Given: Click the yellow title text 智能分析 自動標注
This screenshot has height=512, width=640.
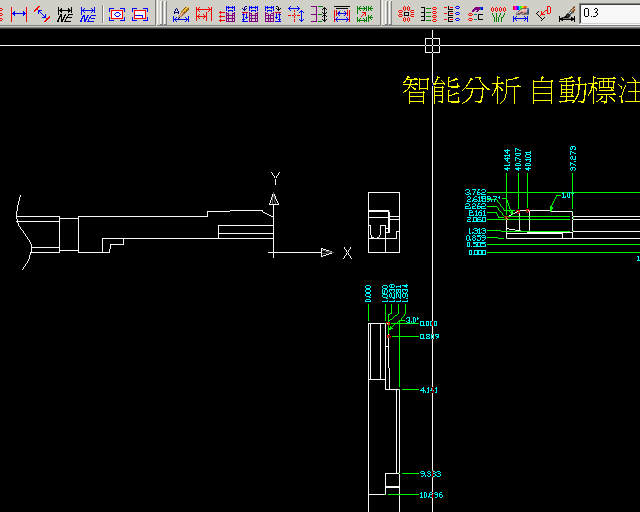Looking at the screenshot, I should coord(521,90).
